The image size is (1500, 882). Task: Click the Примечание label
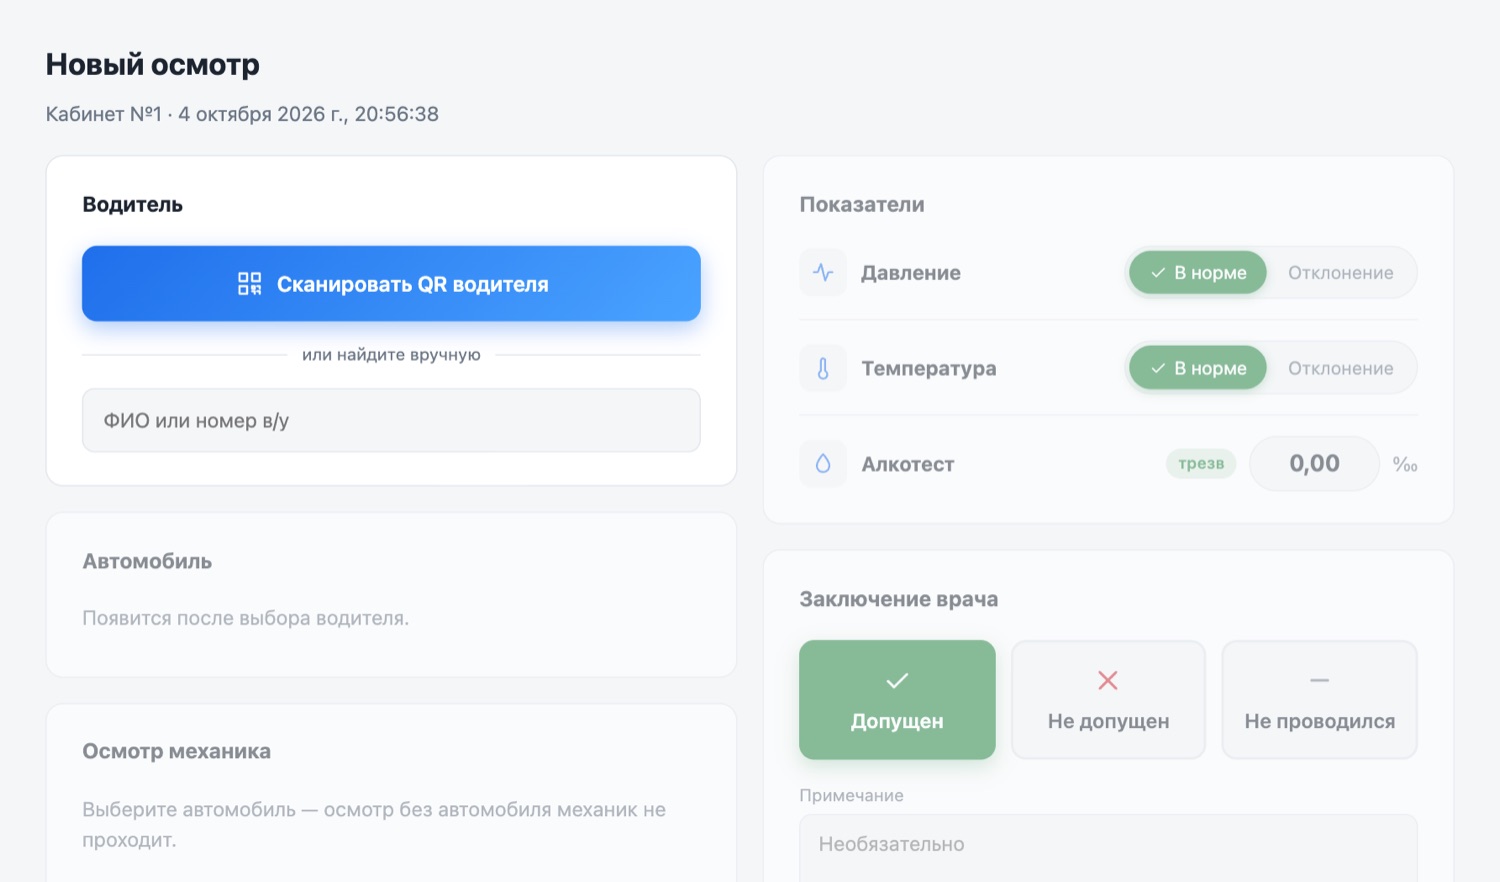(x=851, y=795)
